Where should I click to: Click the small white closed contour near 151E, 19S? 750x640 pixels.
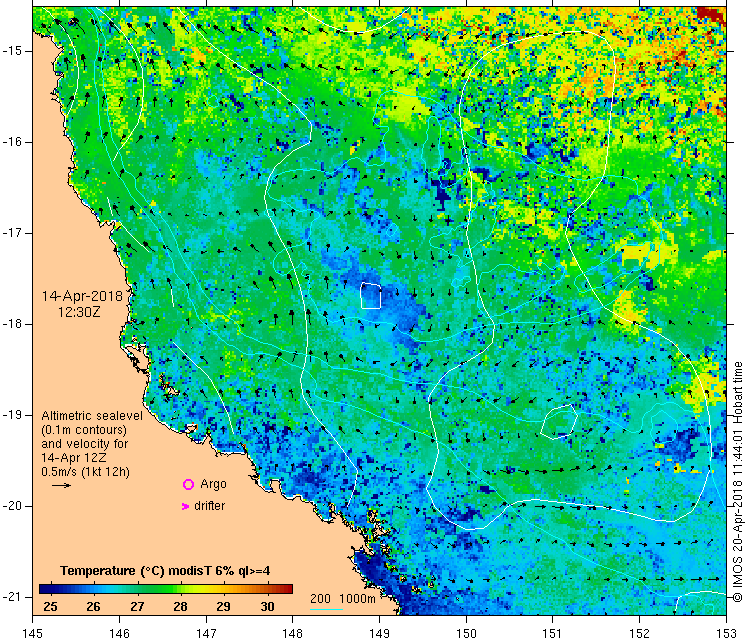(559, 422)
